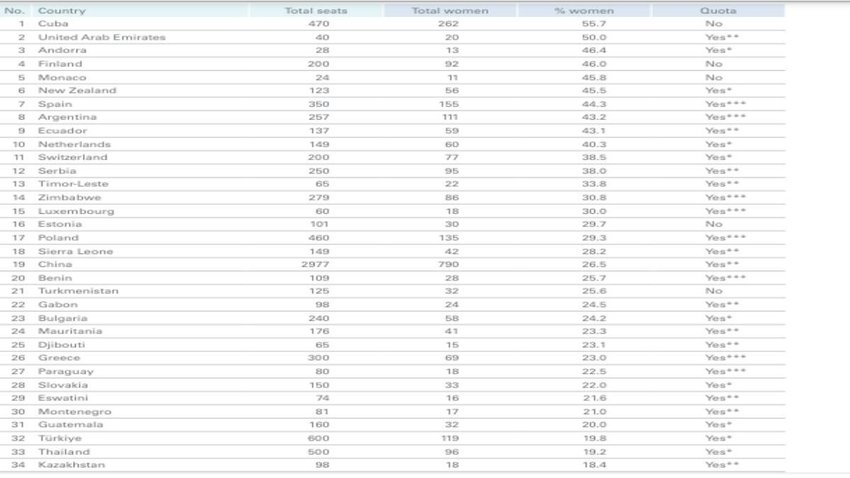
Task: Select the Benin country cell
Action: (x=55, y=277)
